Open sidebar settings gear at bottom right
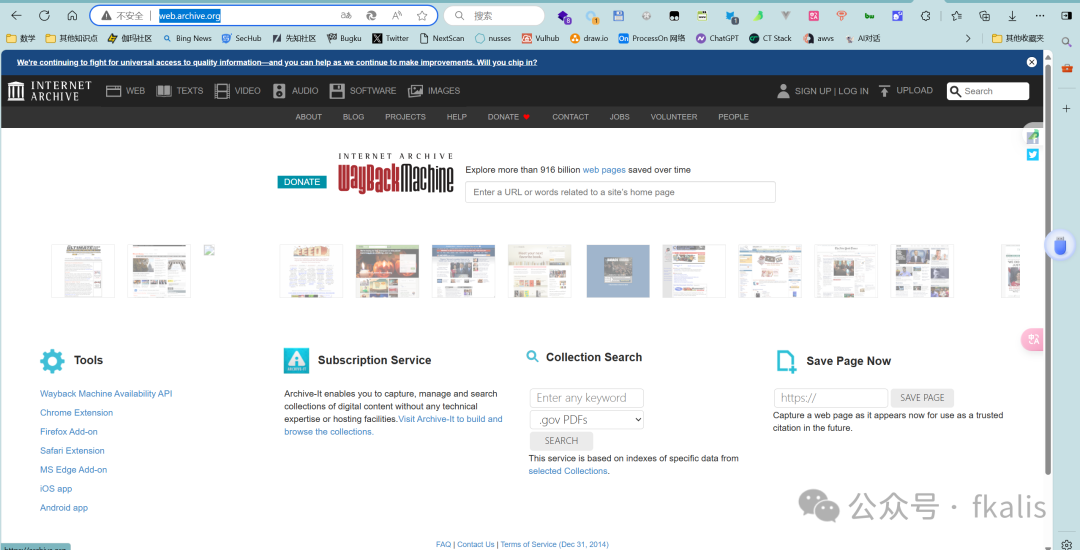The image size is (1080, 550). click(x=1066, y=544)
